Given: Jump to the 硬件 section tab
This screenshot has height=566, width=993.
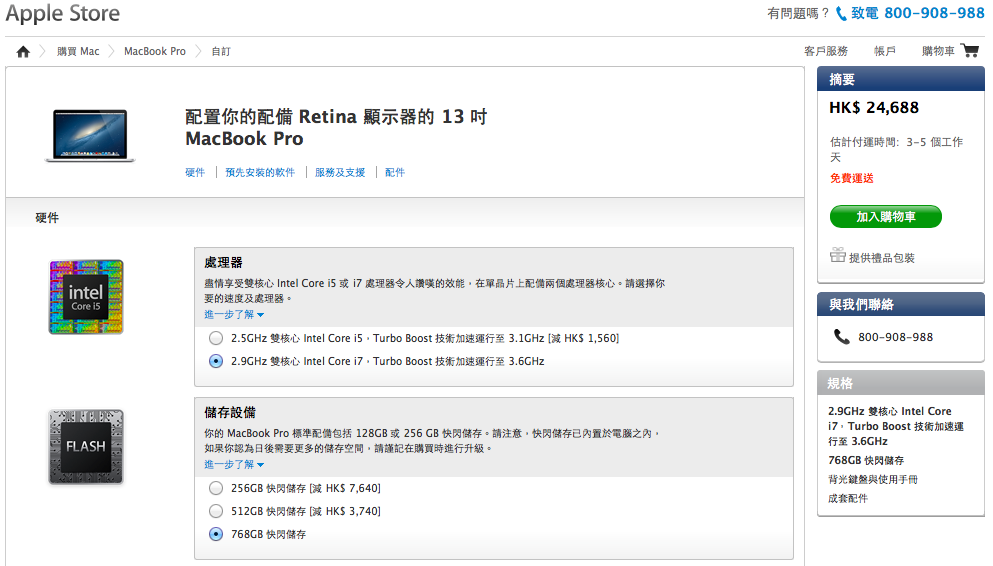Looking at the screenshot, I should click(x=195, y=172).
